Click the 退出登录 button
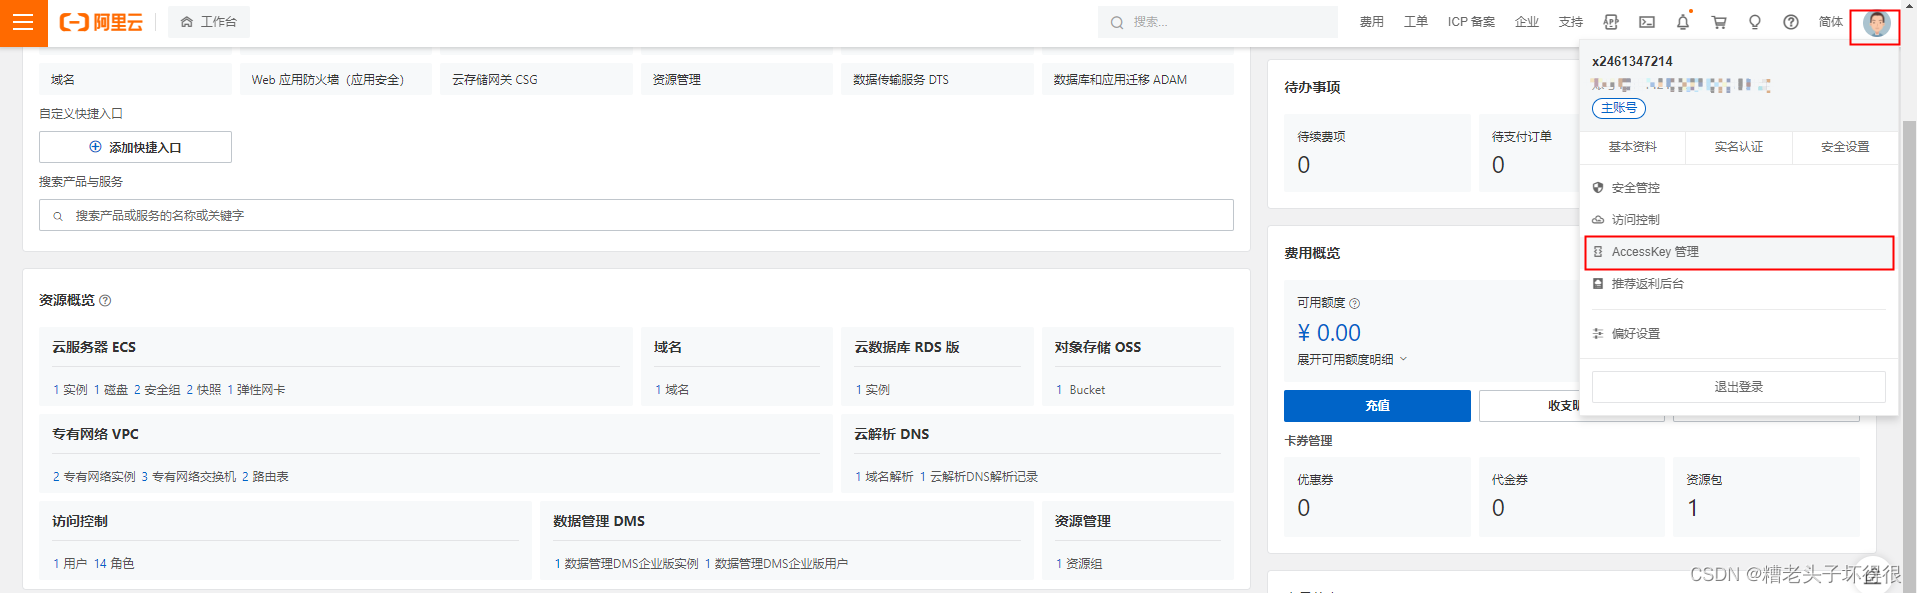Image resolution: width=1917 pixels, height=593 pixels. pyautogui.click(x=1739, y=387)
